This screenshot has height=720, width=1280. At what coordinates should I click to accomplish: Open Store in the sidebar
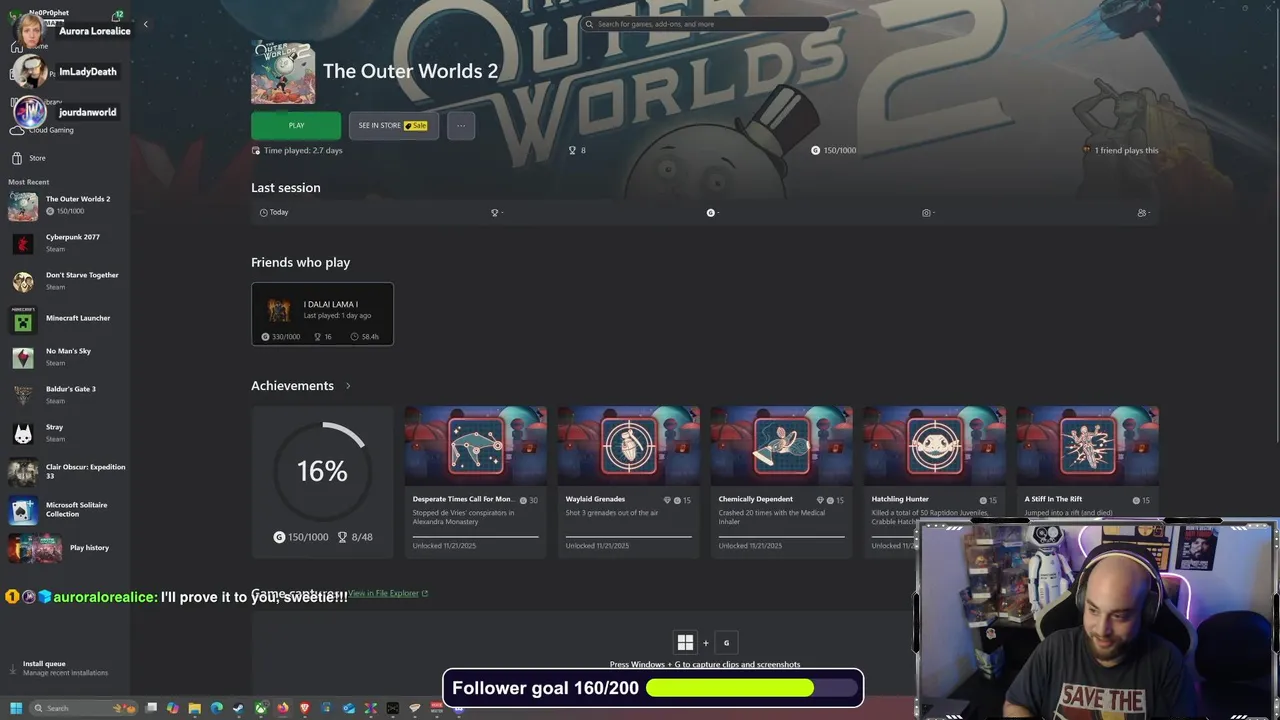point(37,158)
